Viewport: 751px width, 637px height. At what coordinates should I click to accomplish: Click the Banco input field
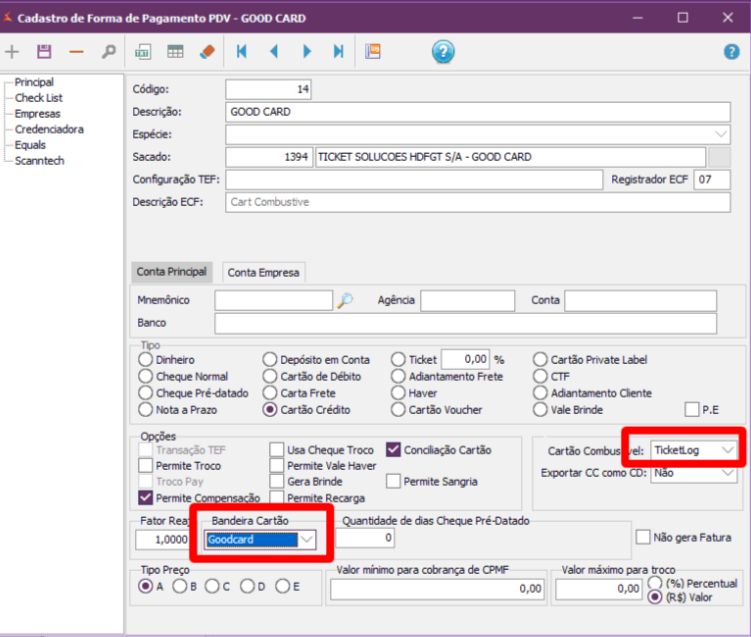[x=466, y=323]
